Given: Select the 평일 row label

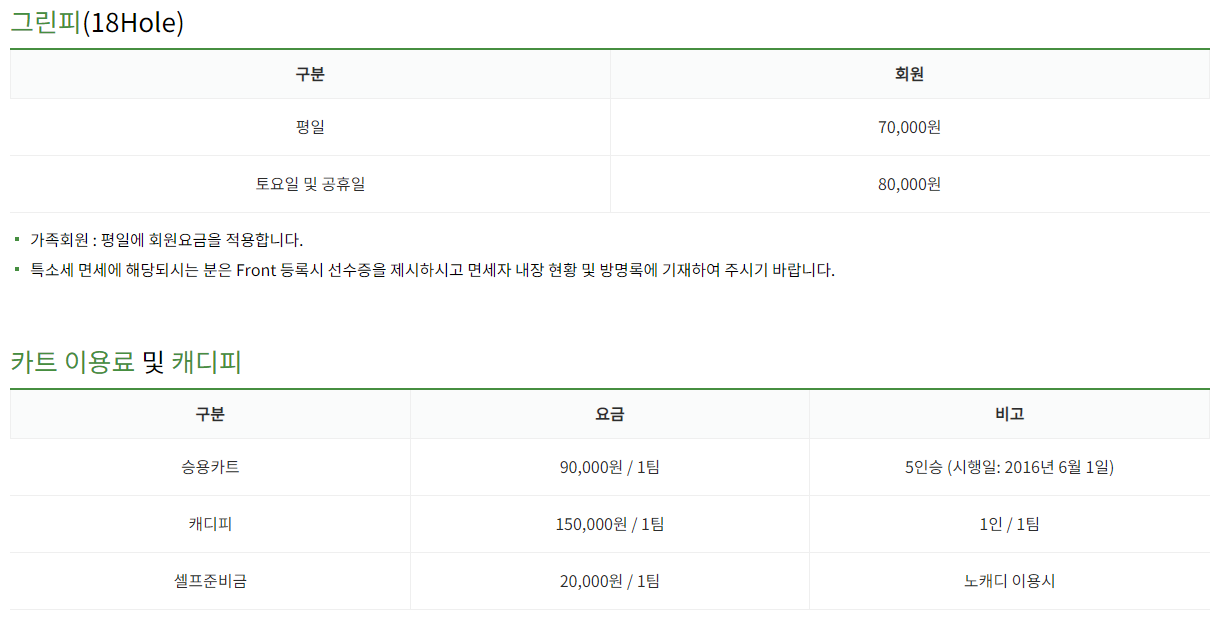Looking at the screenshot, I should pos(310,127).
